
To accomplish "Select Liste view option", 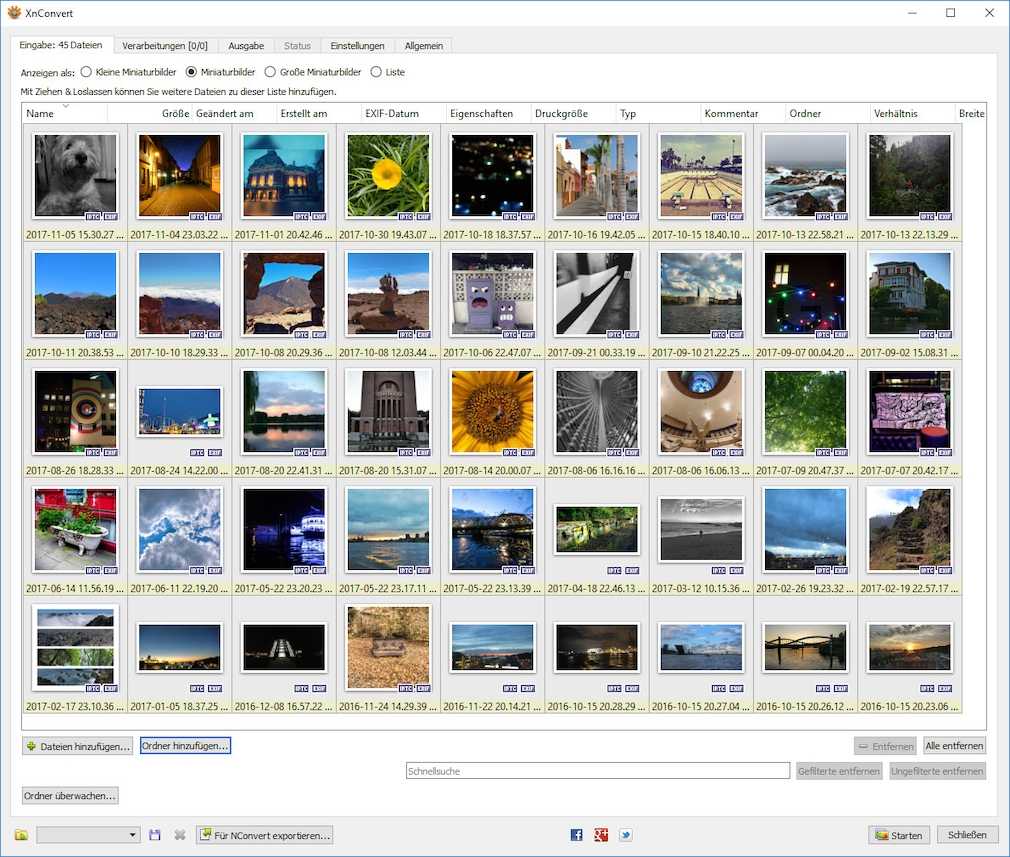I will coord(388,72).
